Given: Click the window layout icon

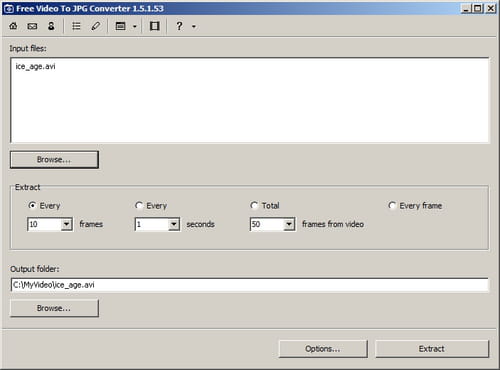Looking at the screenshot, I should point(121,26).
